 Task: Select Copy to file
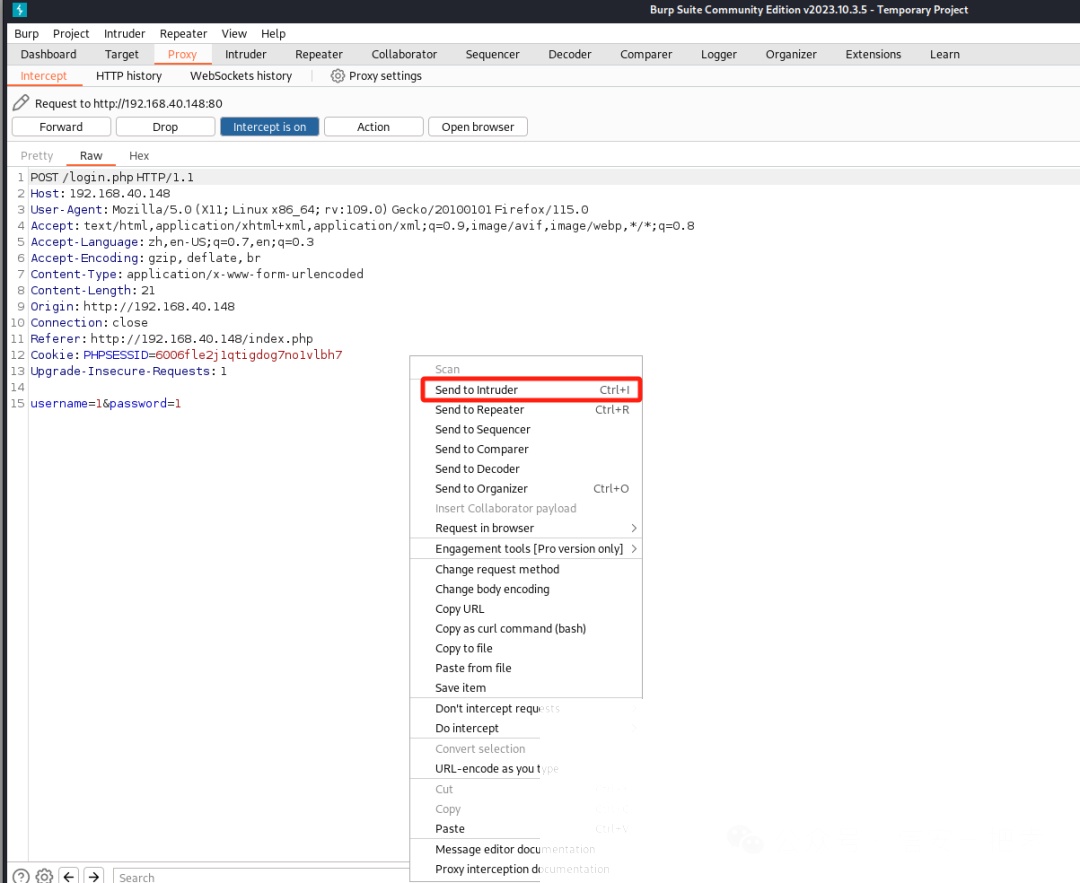click(x=526, y=648)
